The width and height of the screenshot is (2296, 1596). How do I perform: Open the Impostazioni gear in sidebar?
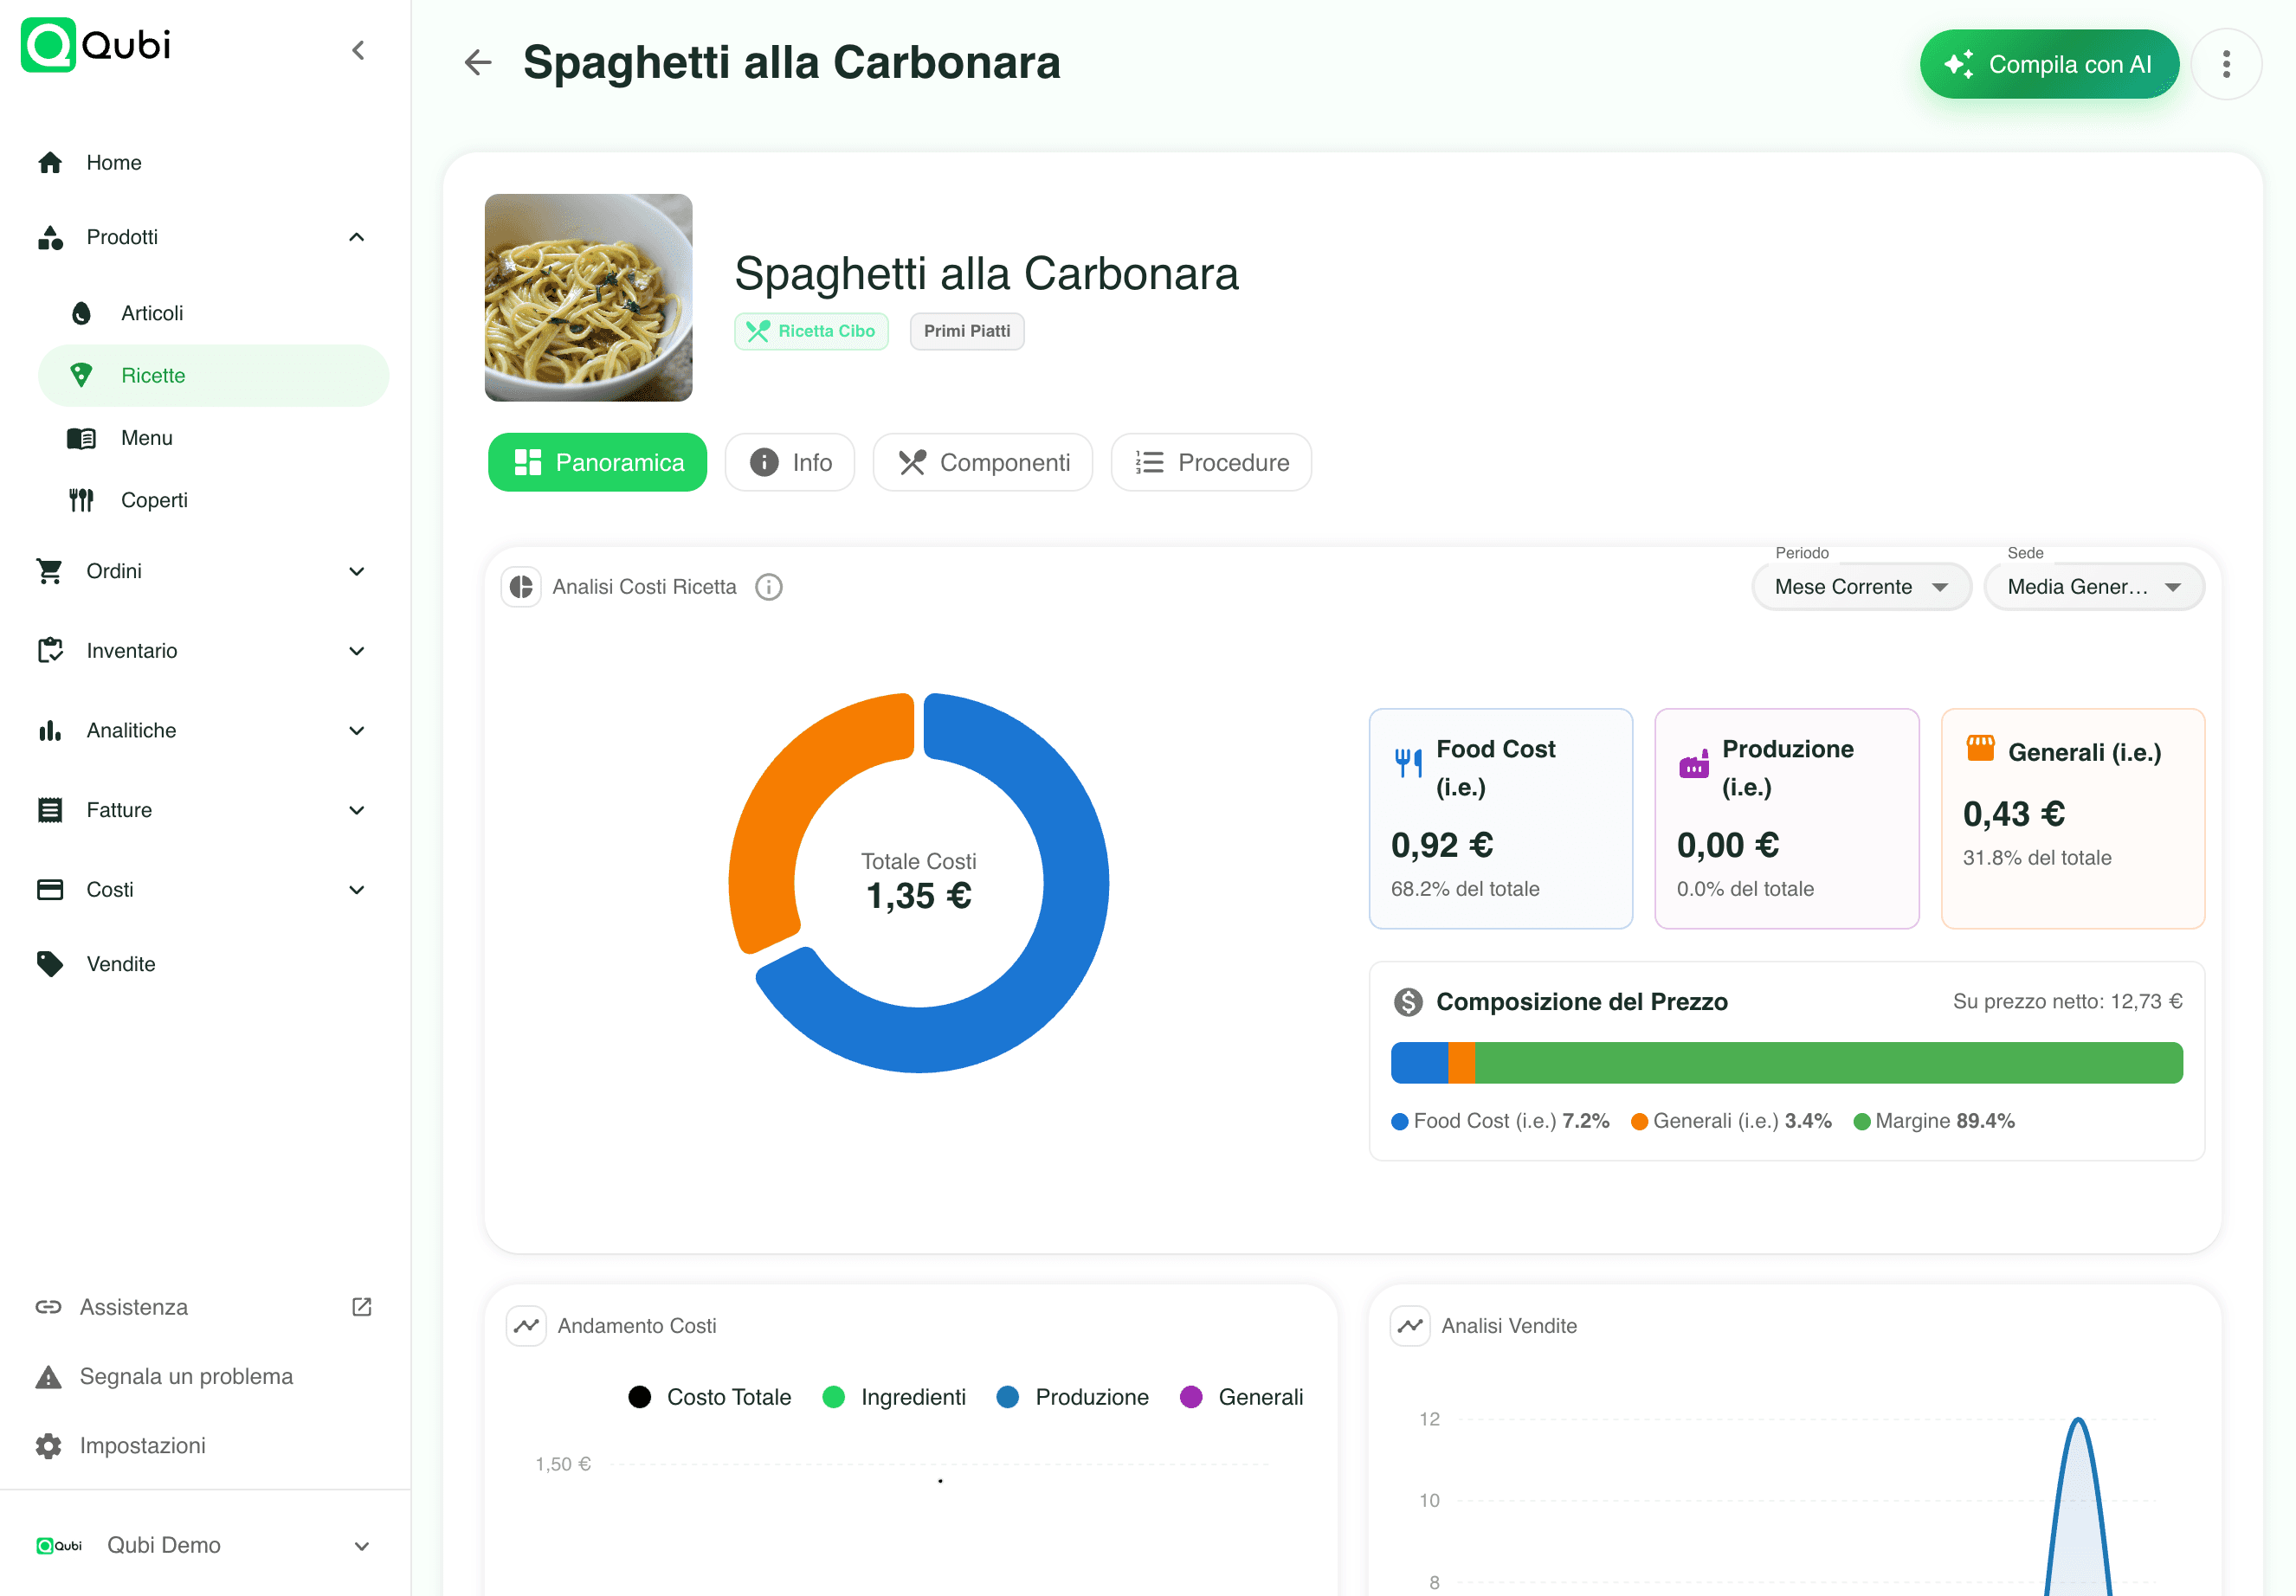(x=49, y=1445)
